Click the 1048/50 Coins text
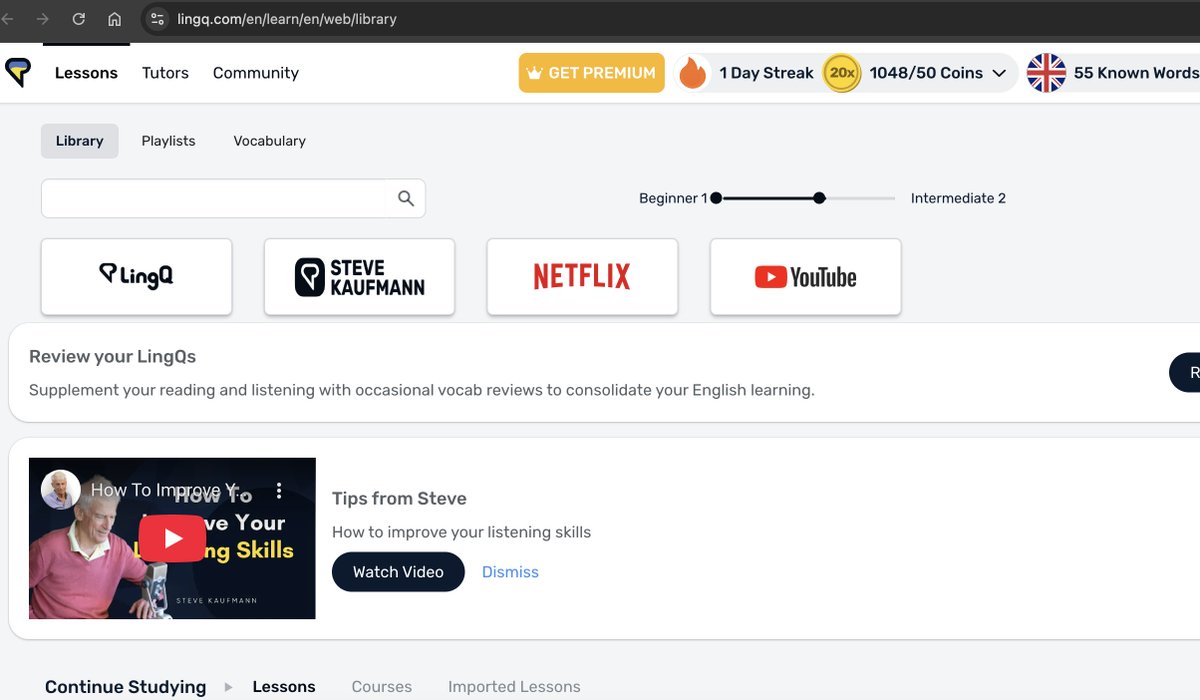1200x700 pixels. 926,73
